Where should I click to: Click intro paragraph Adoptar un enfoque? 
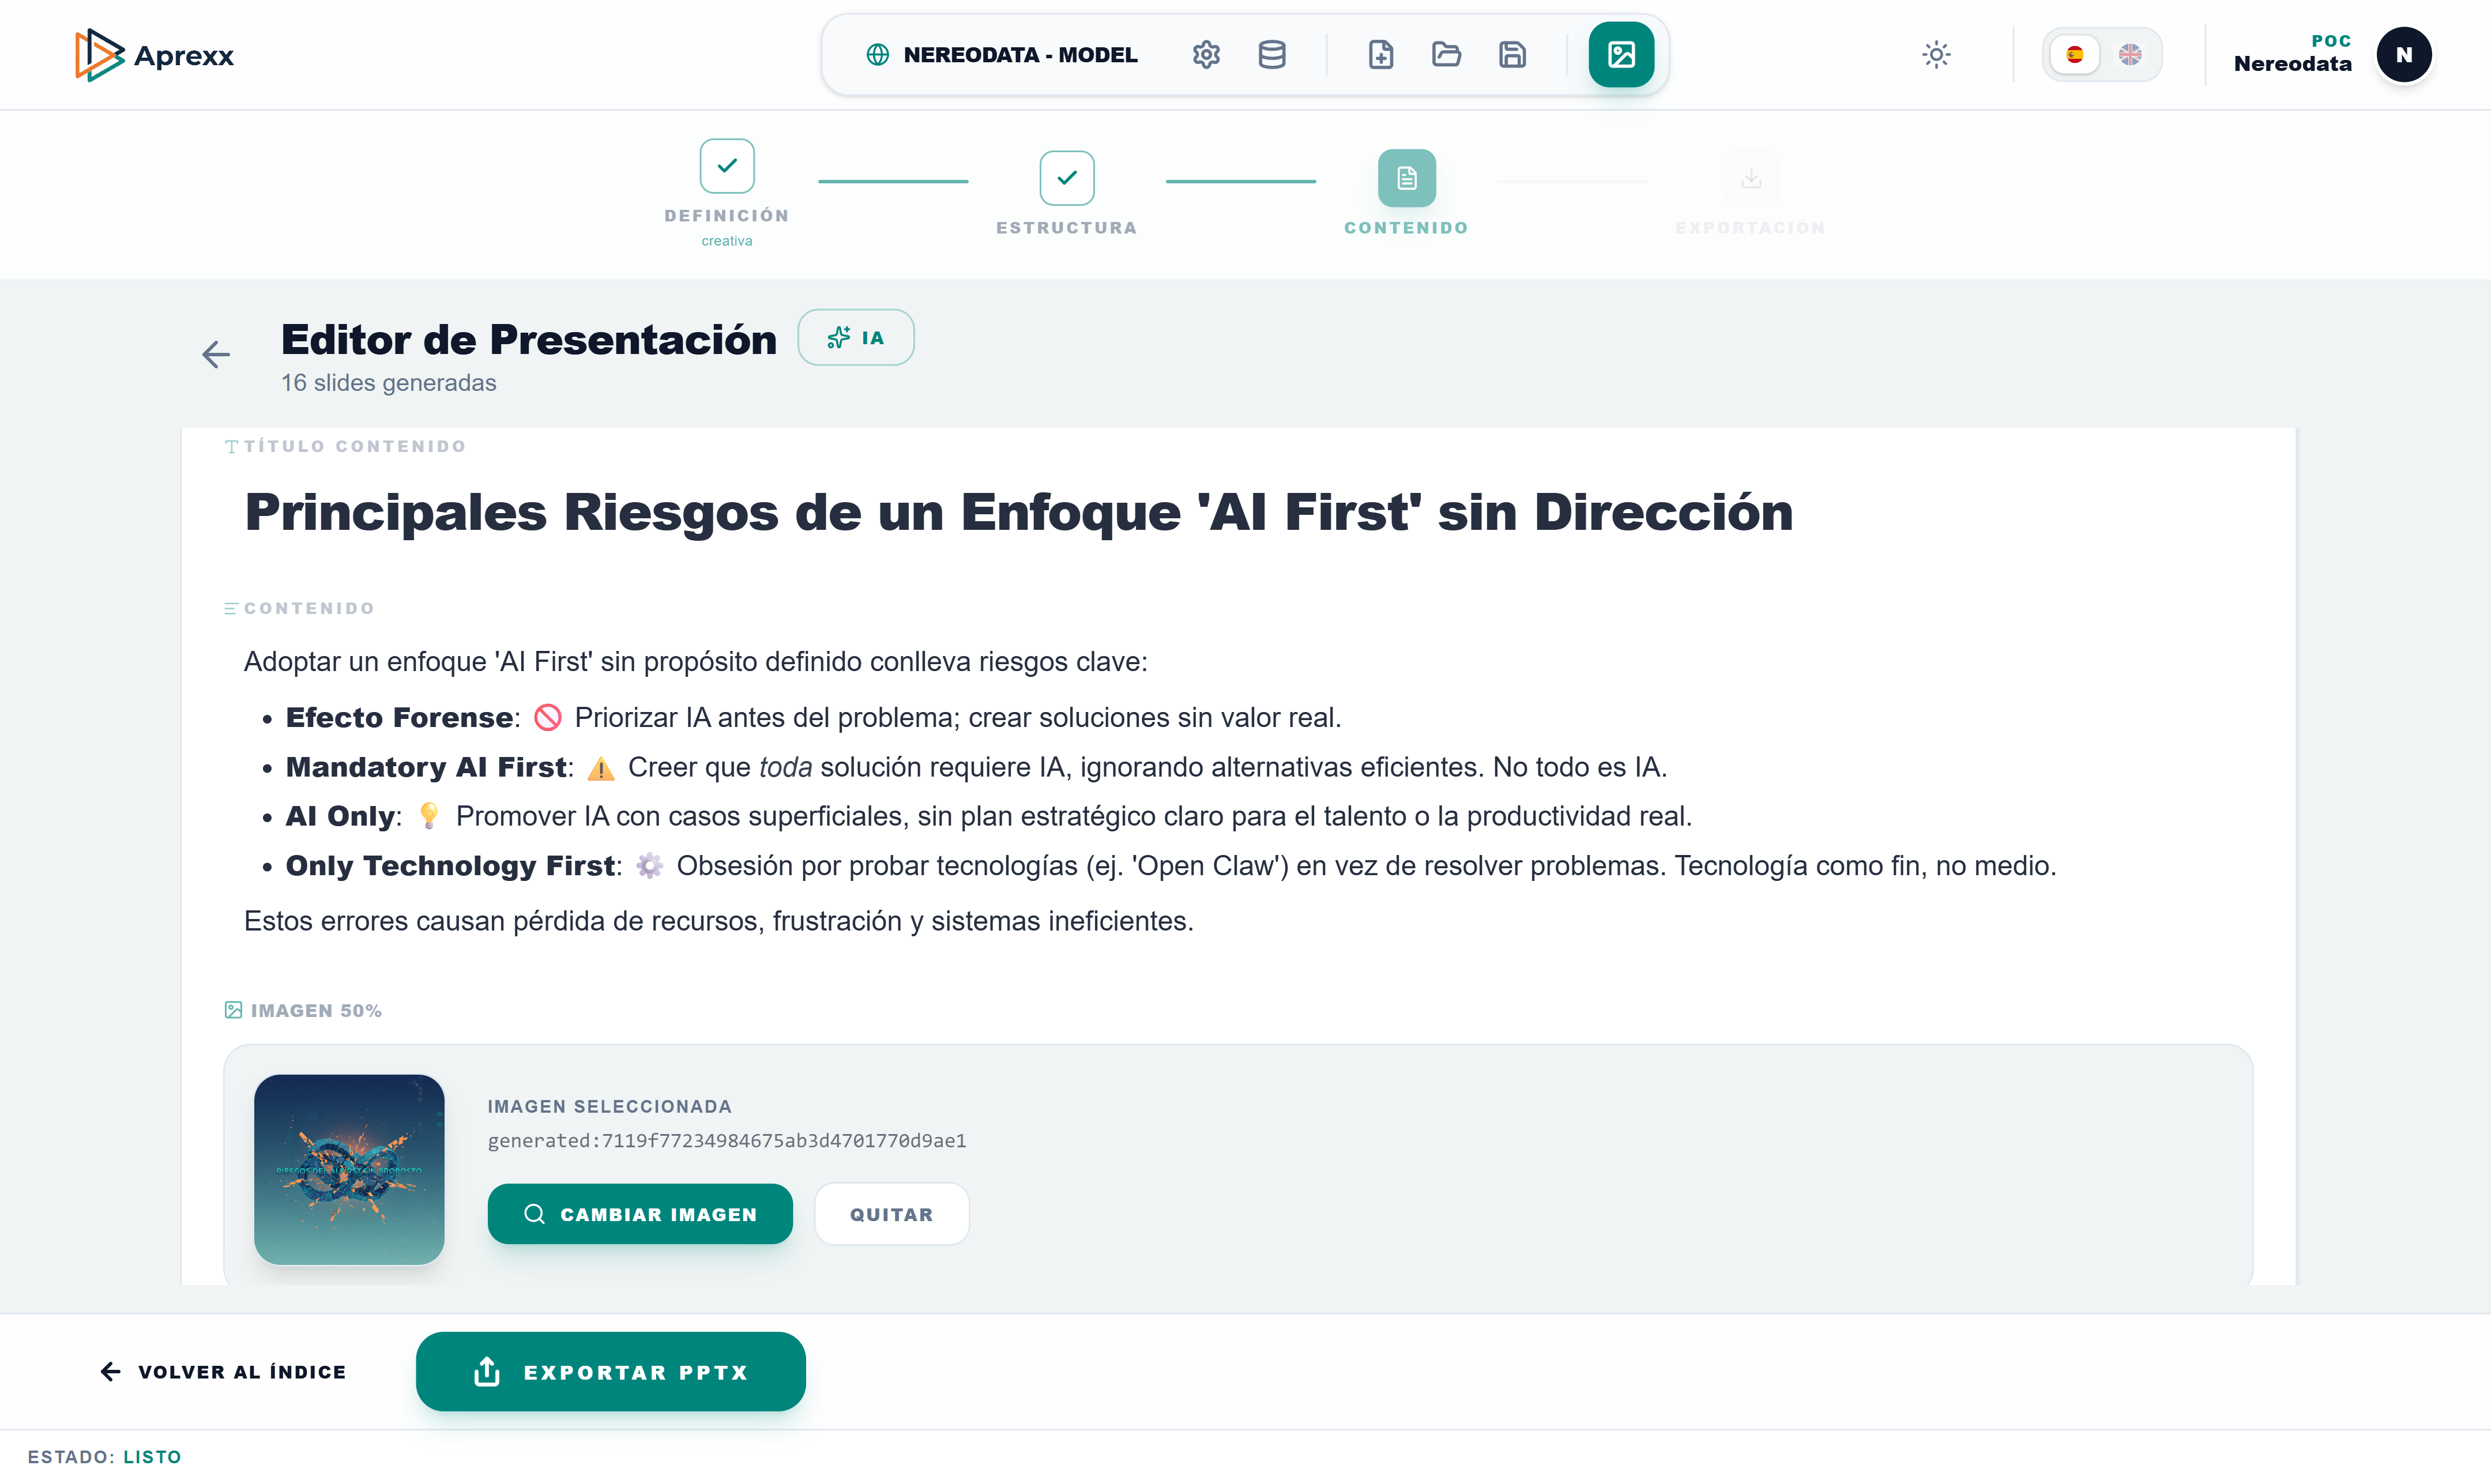tap(696, 662)
